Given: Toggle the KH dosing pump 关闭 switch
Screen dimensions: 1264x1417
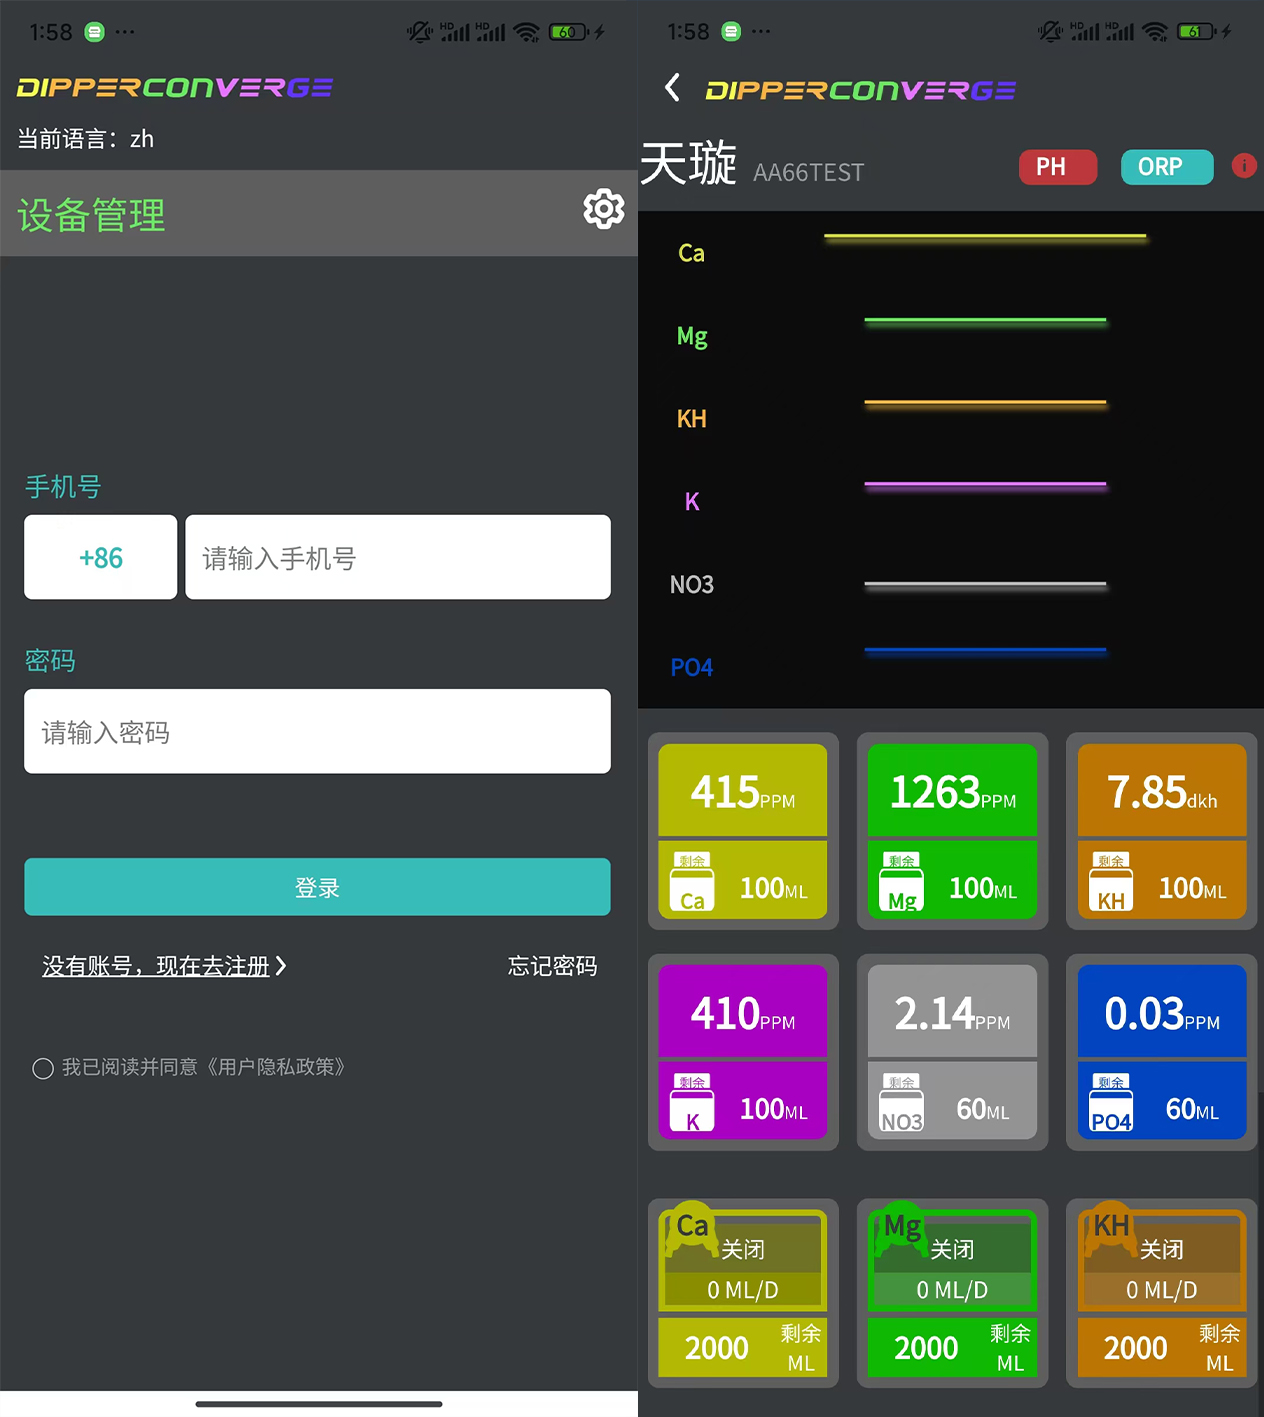Looking at the screenshot, I should [1161, 1249].
